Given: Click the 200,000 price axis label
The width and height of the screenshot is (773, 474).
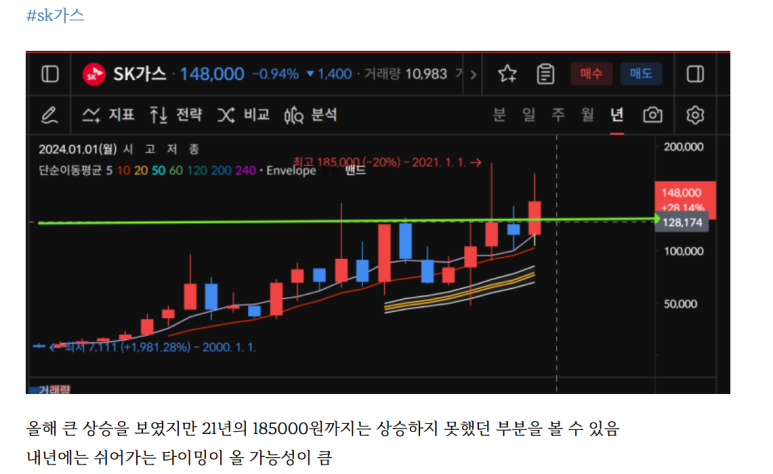Looking at the screenshot, I should 683,146.
